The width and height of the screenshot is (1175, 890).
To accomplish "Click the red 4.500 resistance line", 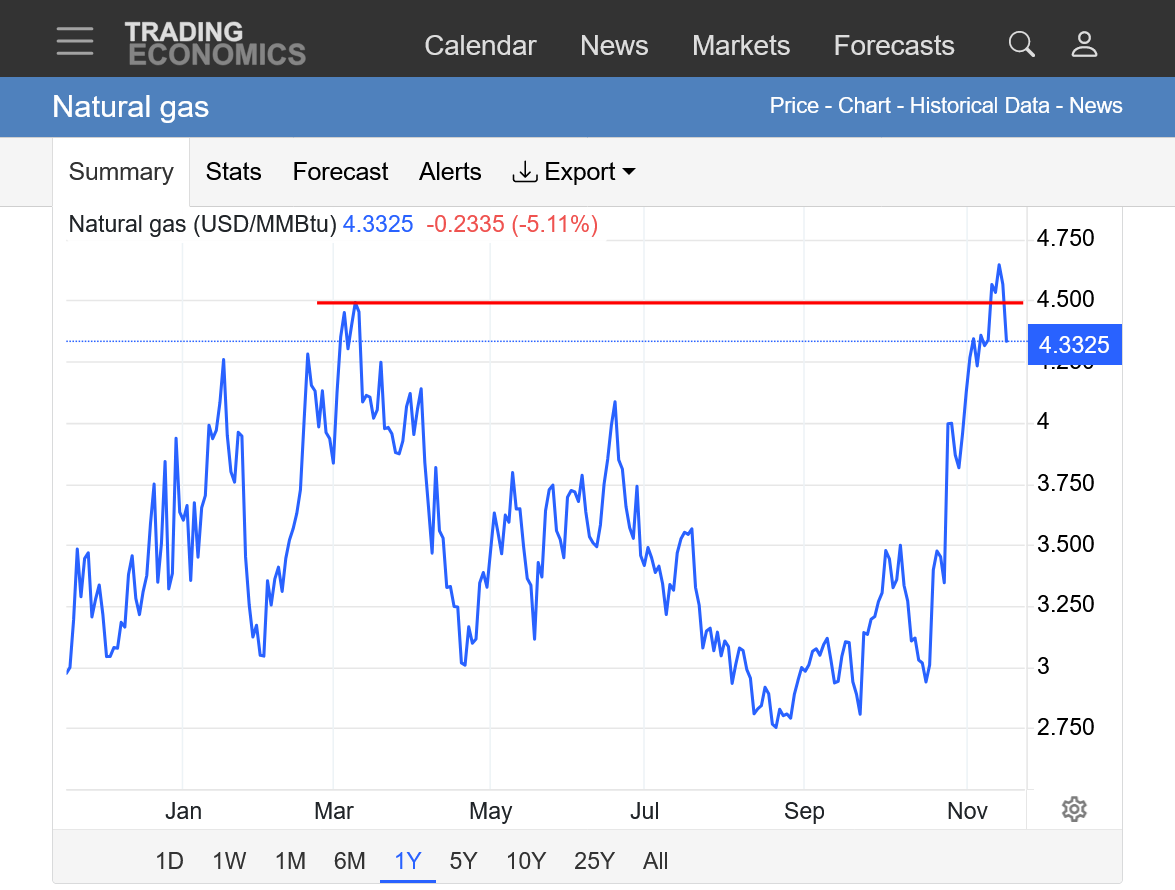I will [x=650, y=302].
